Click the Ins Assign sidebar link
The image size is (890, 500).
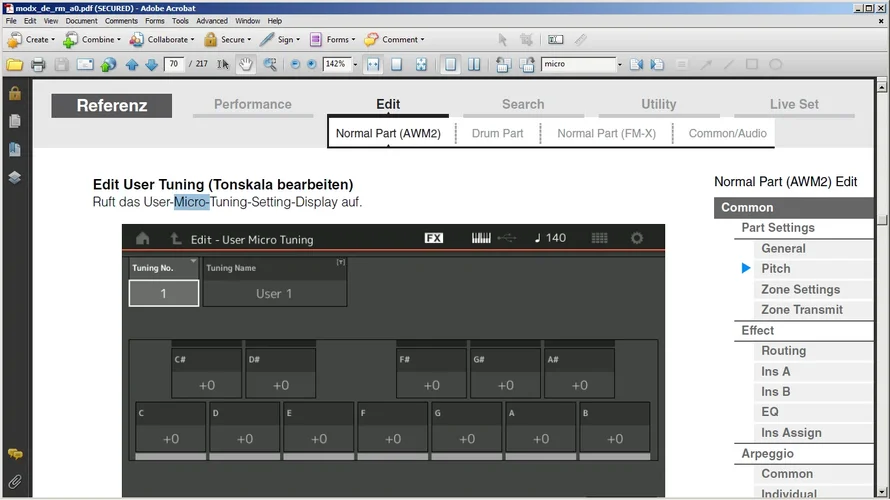tap(791, 433)
